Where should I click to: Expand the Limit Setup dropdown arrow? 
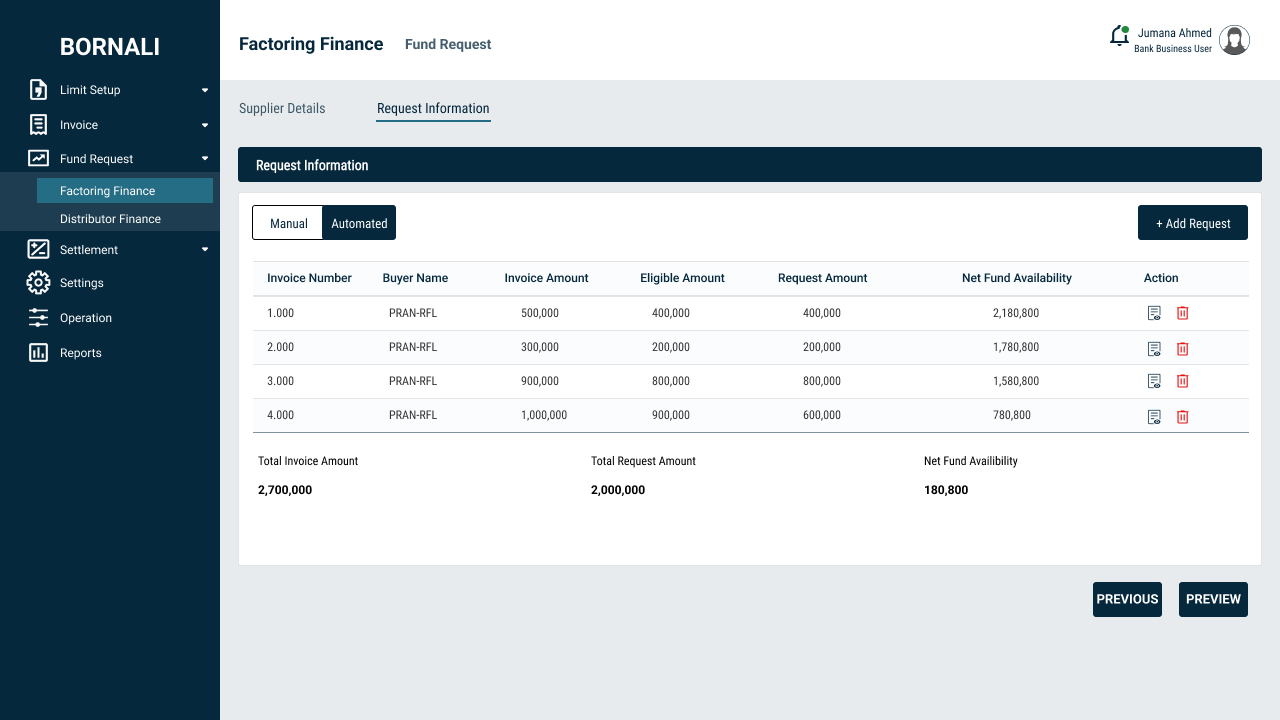click(205, 90)
